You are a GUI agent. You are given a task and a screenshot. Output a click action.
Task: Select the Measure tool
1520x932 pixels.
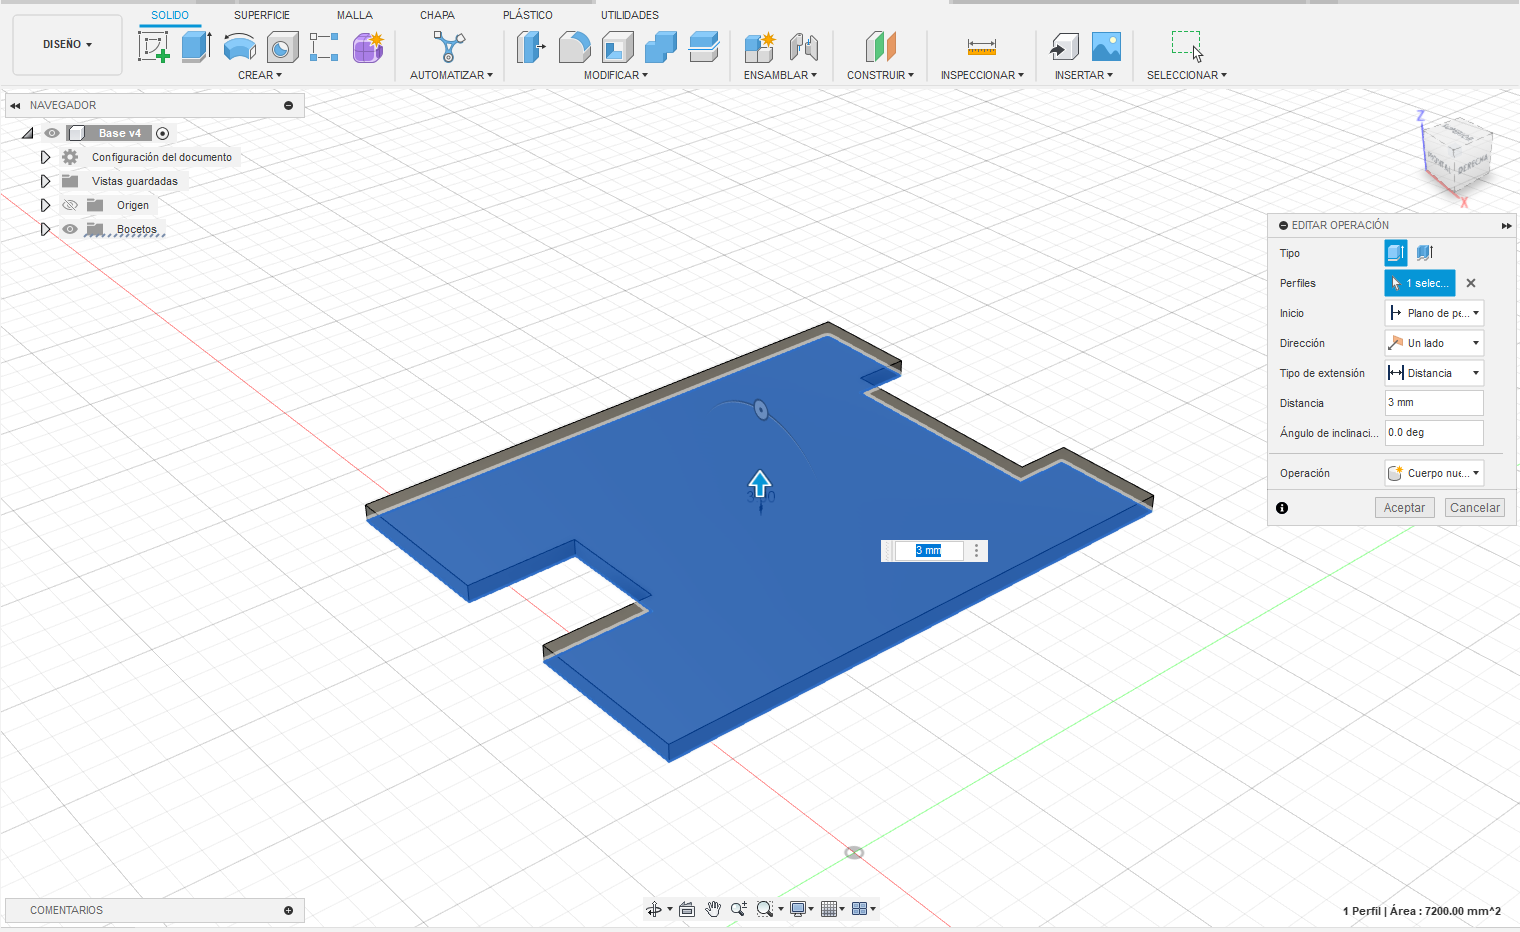click(982, 46)
